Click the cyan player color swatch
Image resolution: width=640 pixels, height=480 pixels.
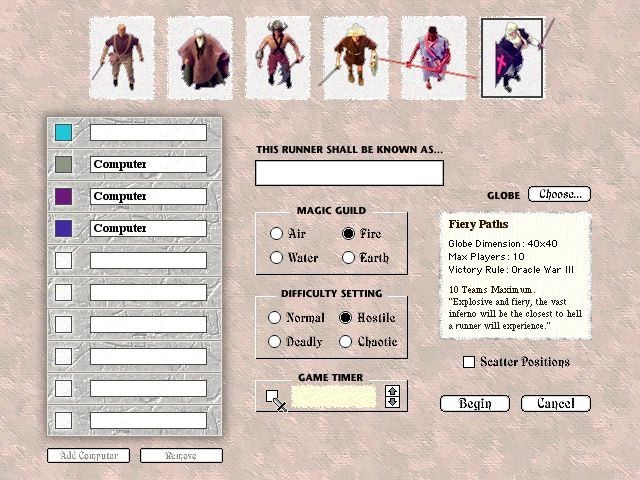click(x=63, y=132)
